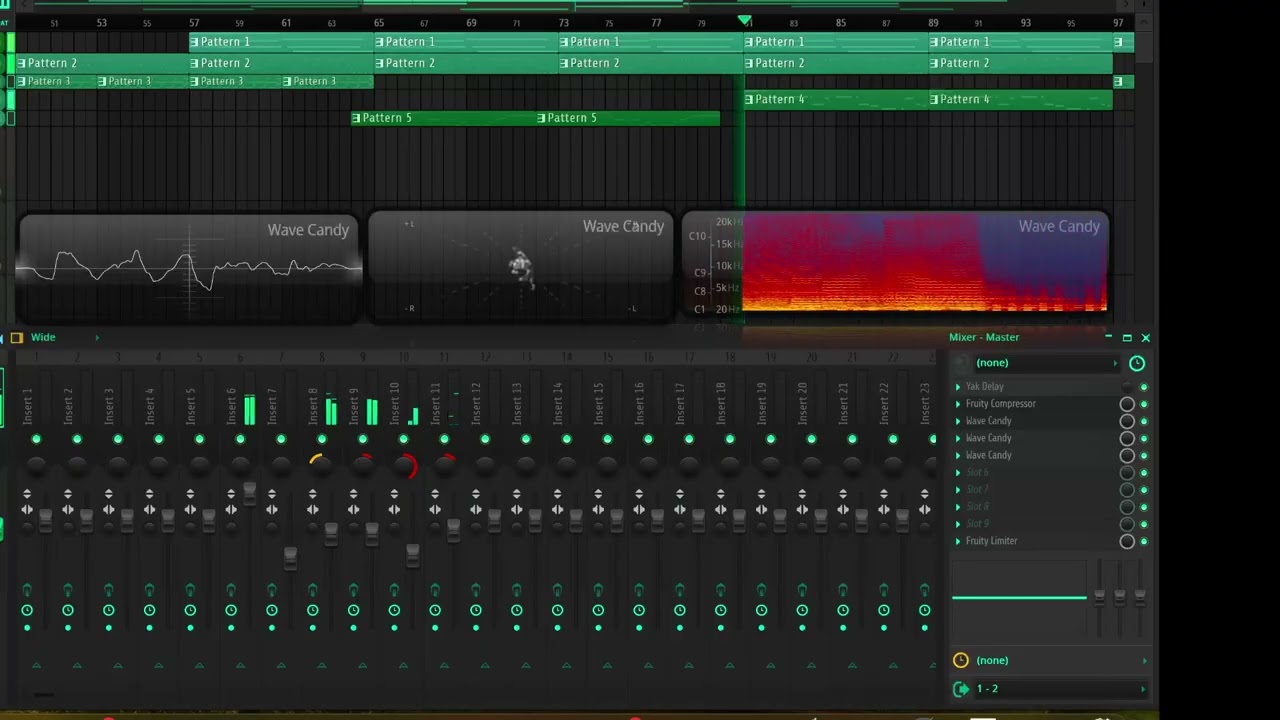This screenshot has width=1280, height=720.
Task: Open latency clock on Insert 21
Action: tap(842, 610)
